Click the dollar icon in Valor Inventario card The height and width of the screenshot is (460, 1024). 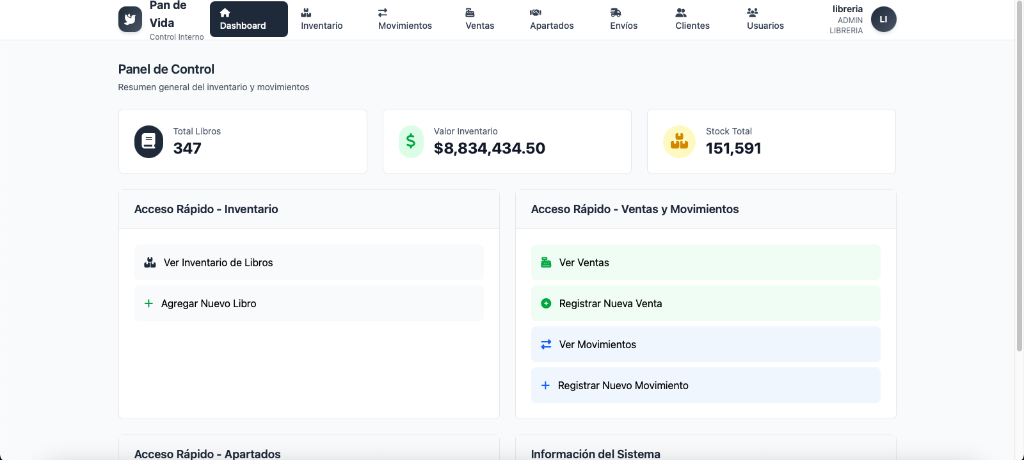[x=411, y=141]
